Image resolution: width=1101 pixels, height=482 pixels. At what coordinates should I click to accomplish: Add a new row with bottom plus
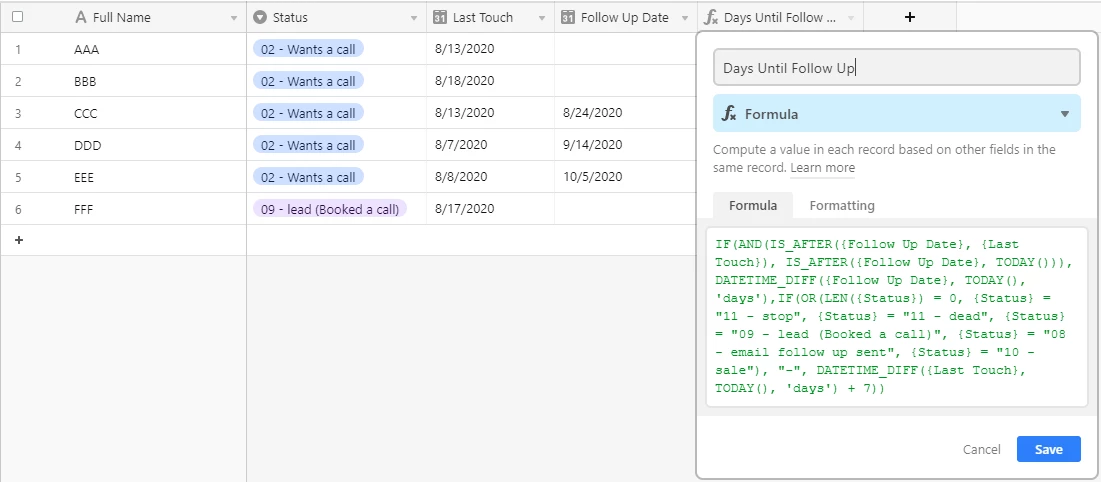18,240
